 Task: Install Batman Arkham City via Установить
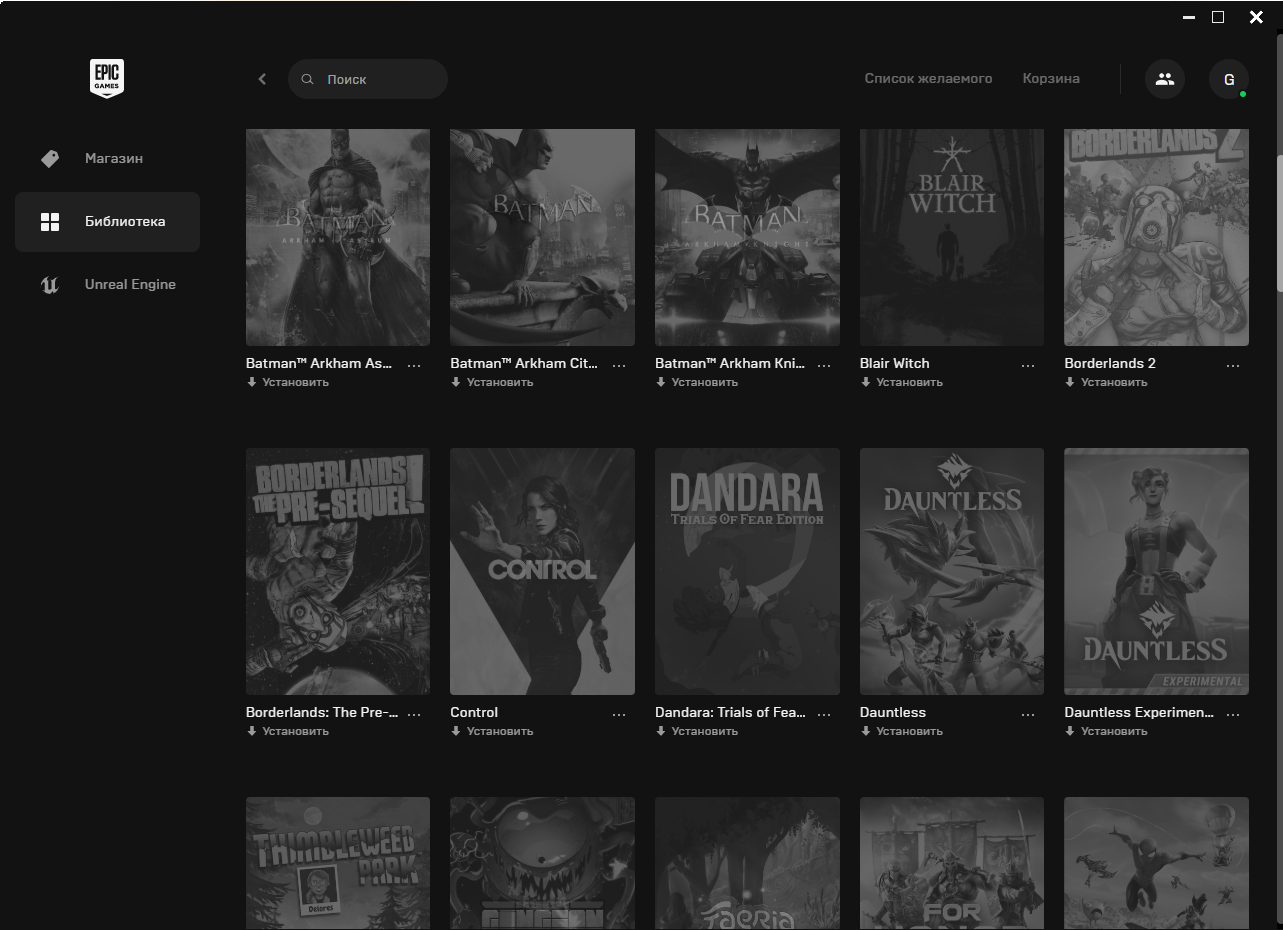point(492,382)
